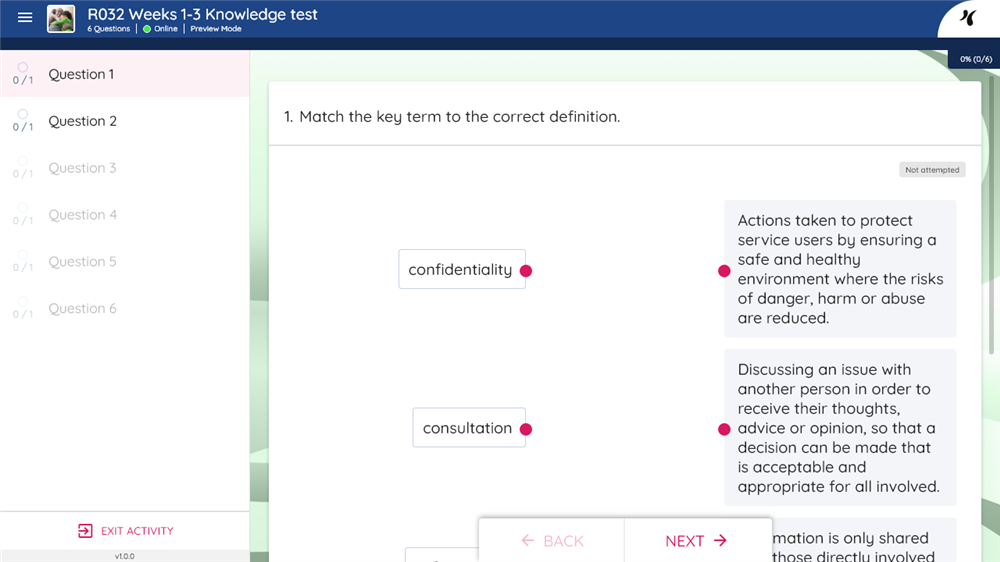Click the dot beside 'Actions taken to protect' definition
This screenshot has width=1000, height=562.
pyautogui.click(x=724, y=271)
